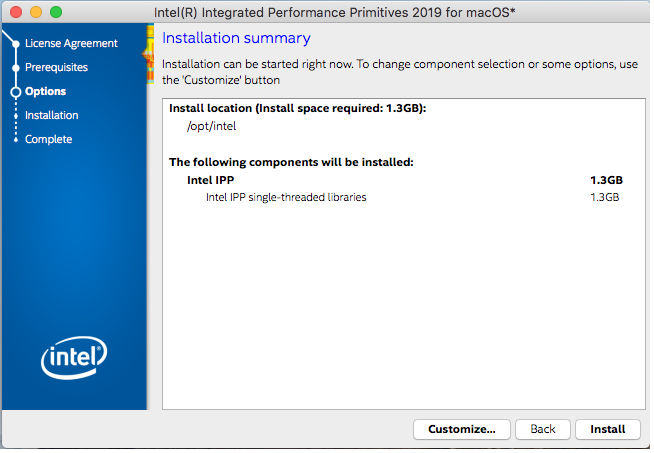Select the Prerequisites step label
The image size is (654, 453).
click(x=56, y=68)
